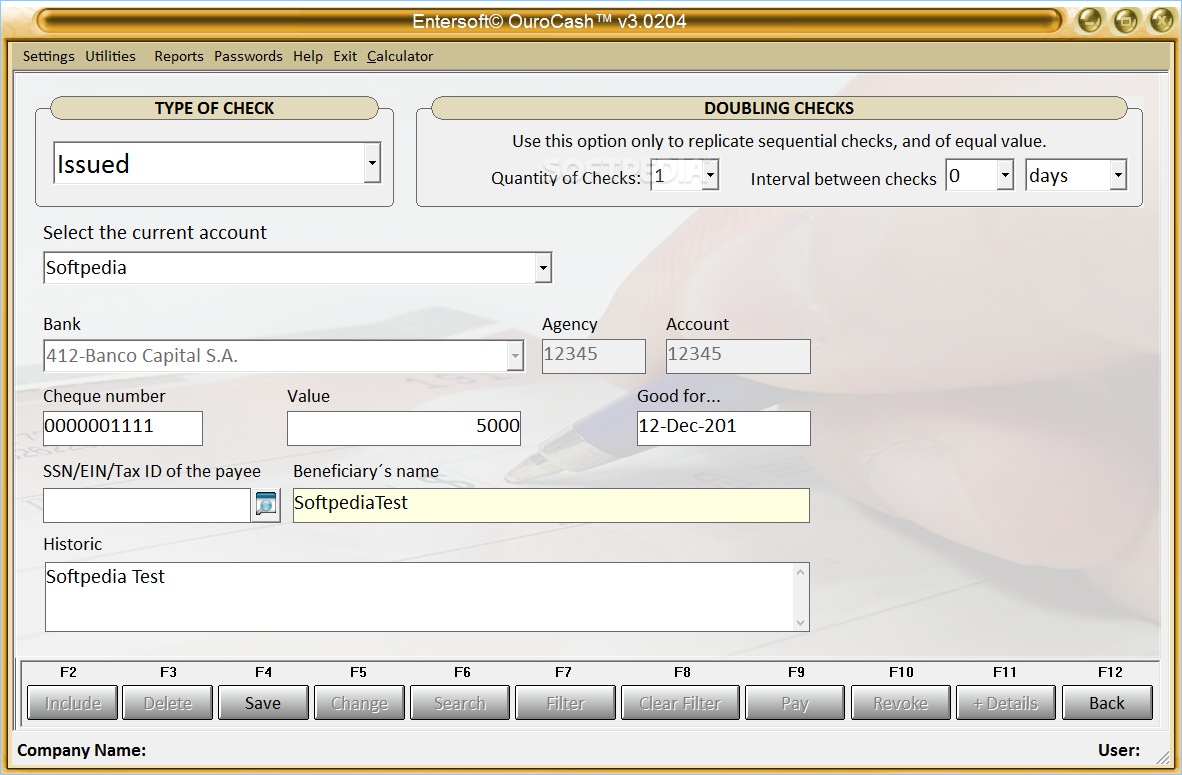This screenshot has height=775, width=1182.
Task: Click the payee lookup search icon
Action: tap(265, 504)
